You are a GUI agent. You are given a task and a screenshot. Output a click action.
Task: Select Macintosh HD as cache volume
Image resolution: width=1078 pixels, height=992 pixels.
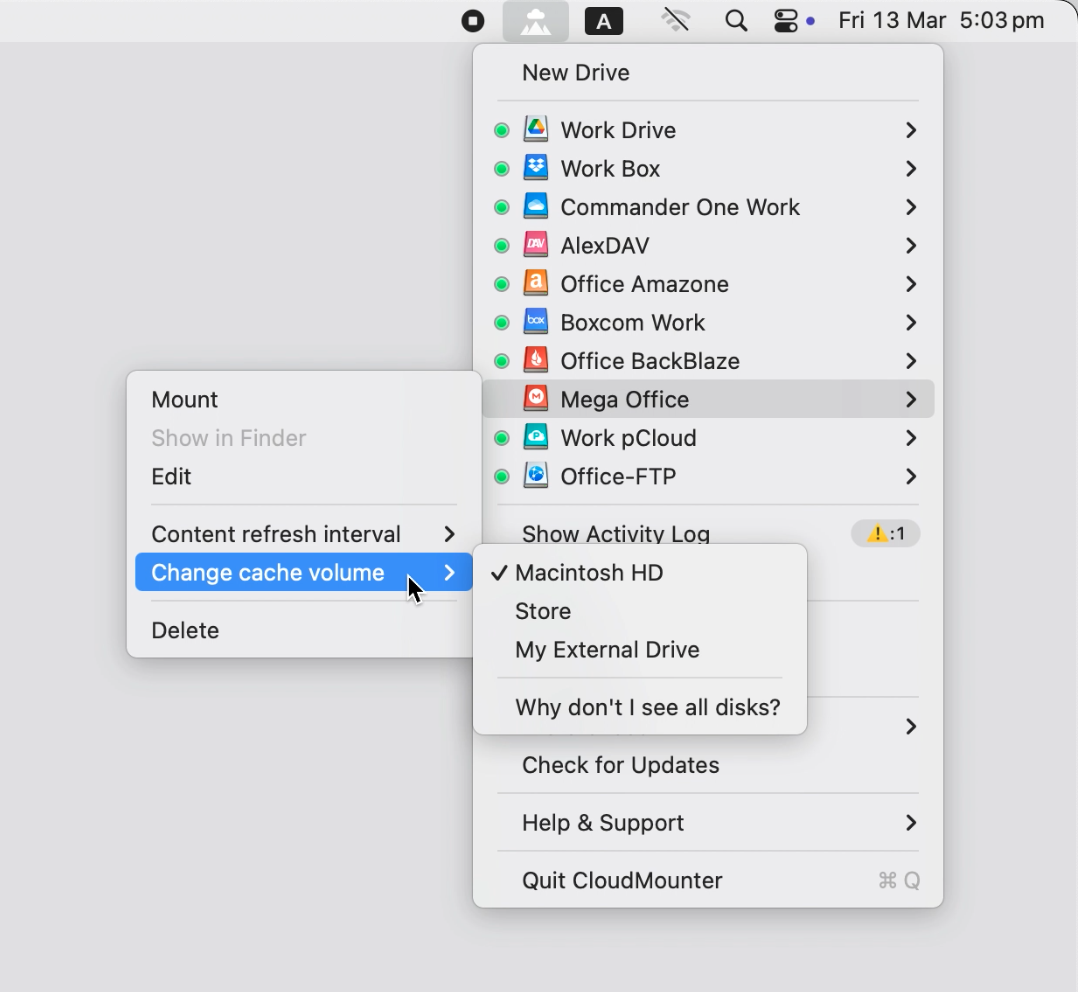(640, 573)
